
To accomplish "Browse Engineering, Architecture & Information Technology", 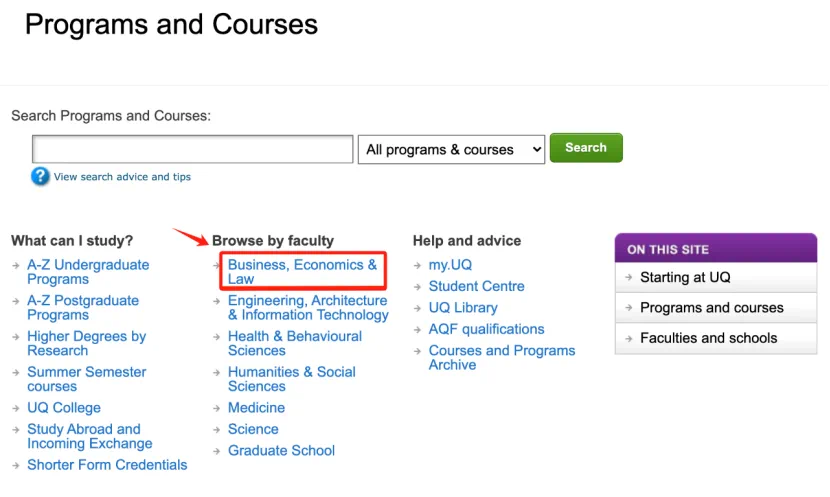I will (x=307, y=308).
